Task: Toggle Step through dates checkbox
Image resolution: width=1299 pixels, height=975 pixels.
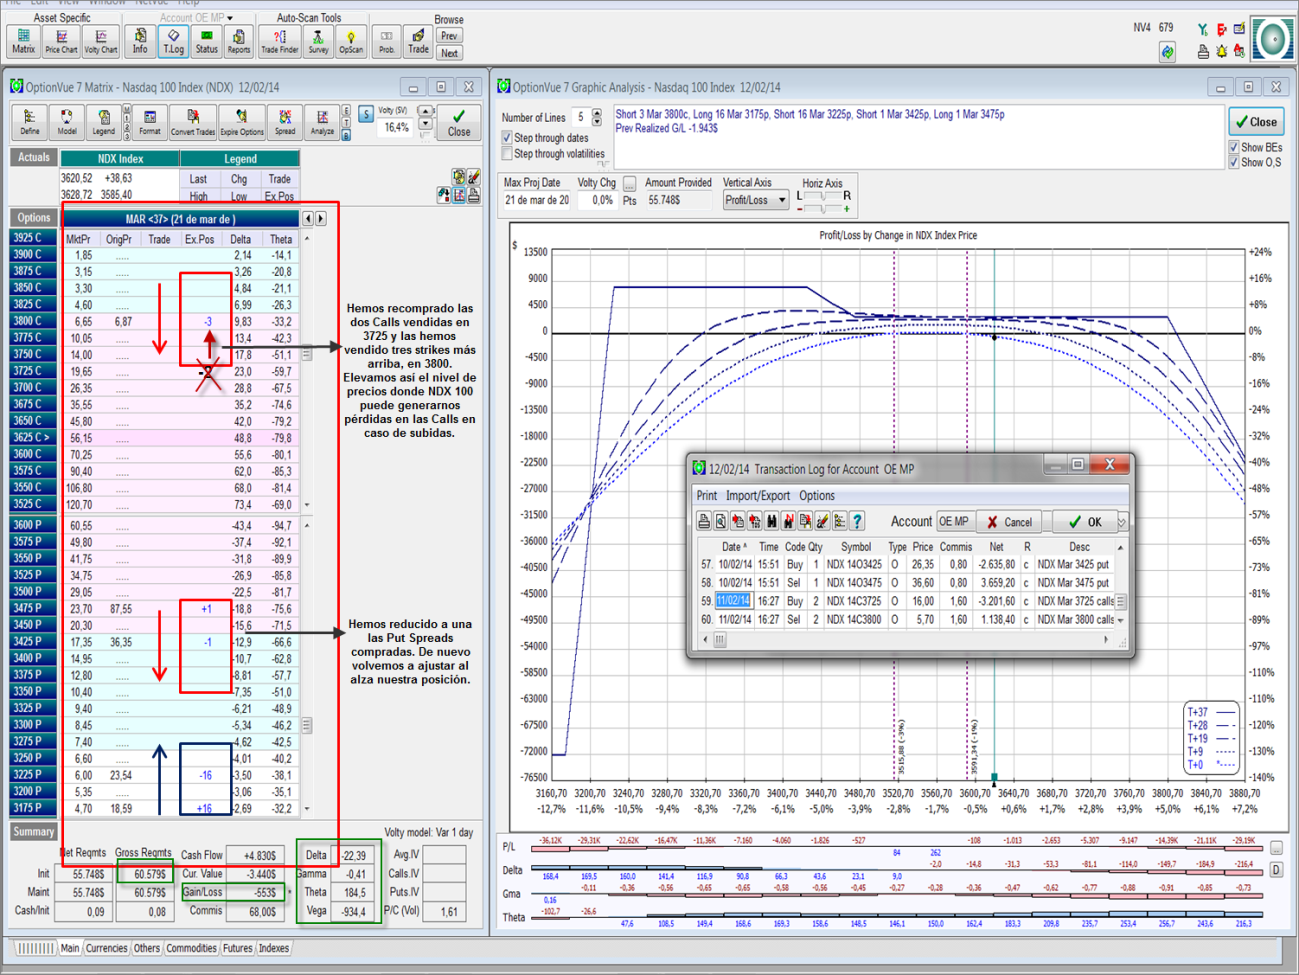Action: click(508, 138)
